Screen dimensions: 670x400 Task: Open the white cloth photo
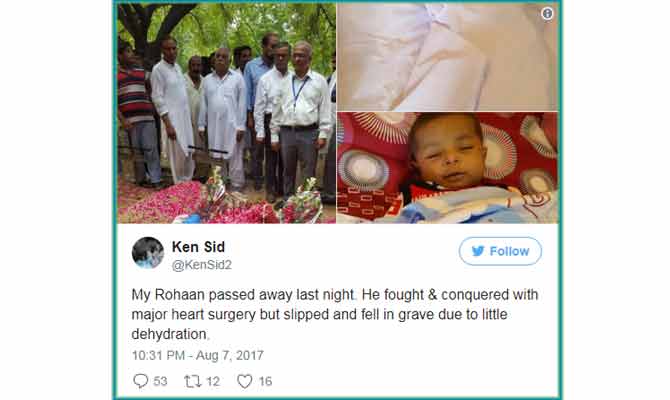point(447,57)
